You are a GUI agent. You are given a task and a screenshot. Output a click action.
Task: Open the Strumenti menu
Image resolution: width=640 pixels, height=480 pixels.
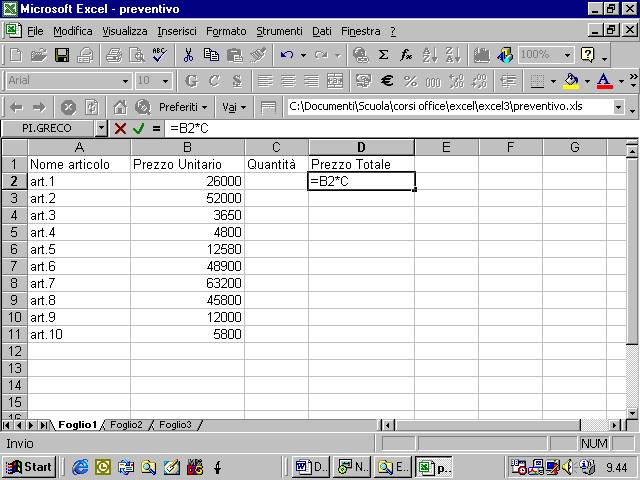(279, 31)
